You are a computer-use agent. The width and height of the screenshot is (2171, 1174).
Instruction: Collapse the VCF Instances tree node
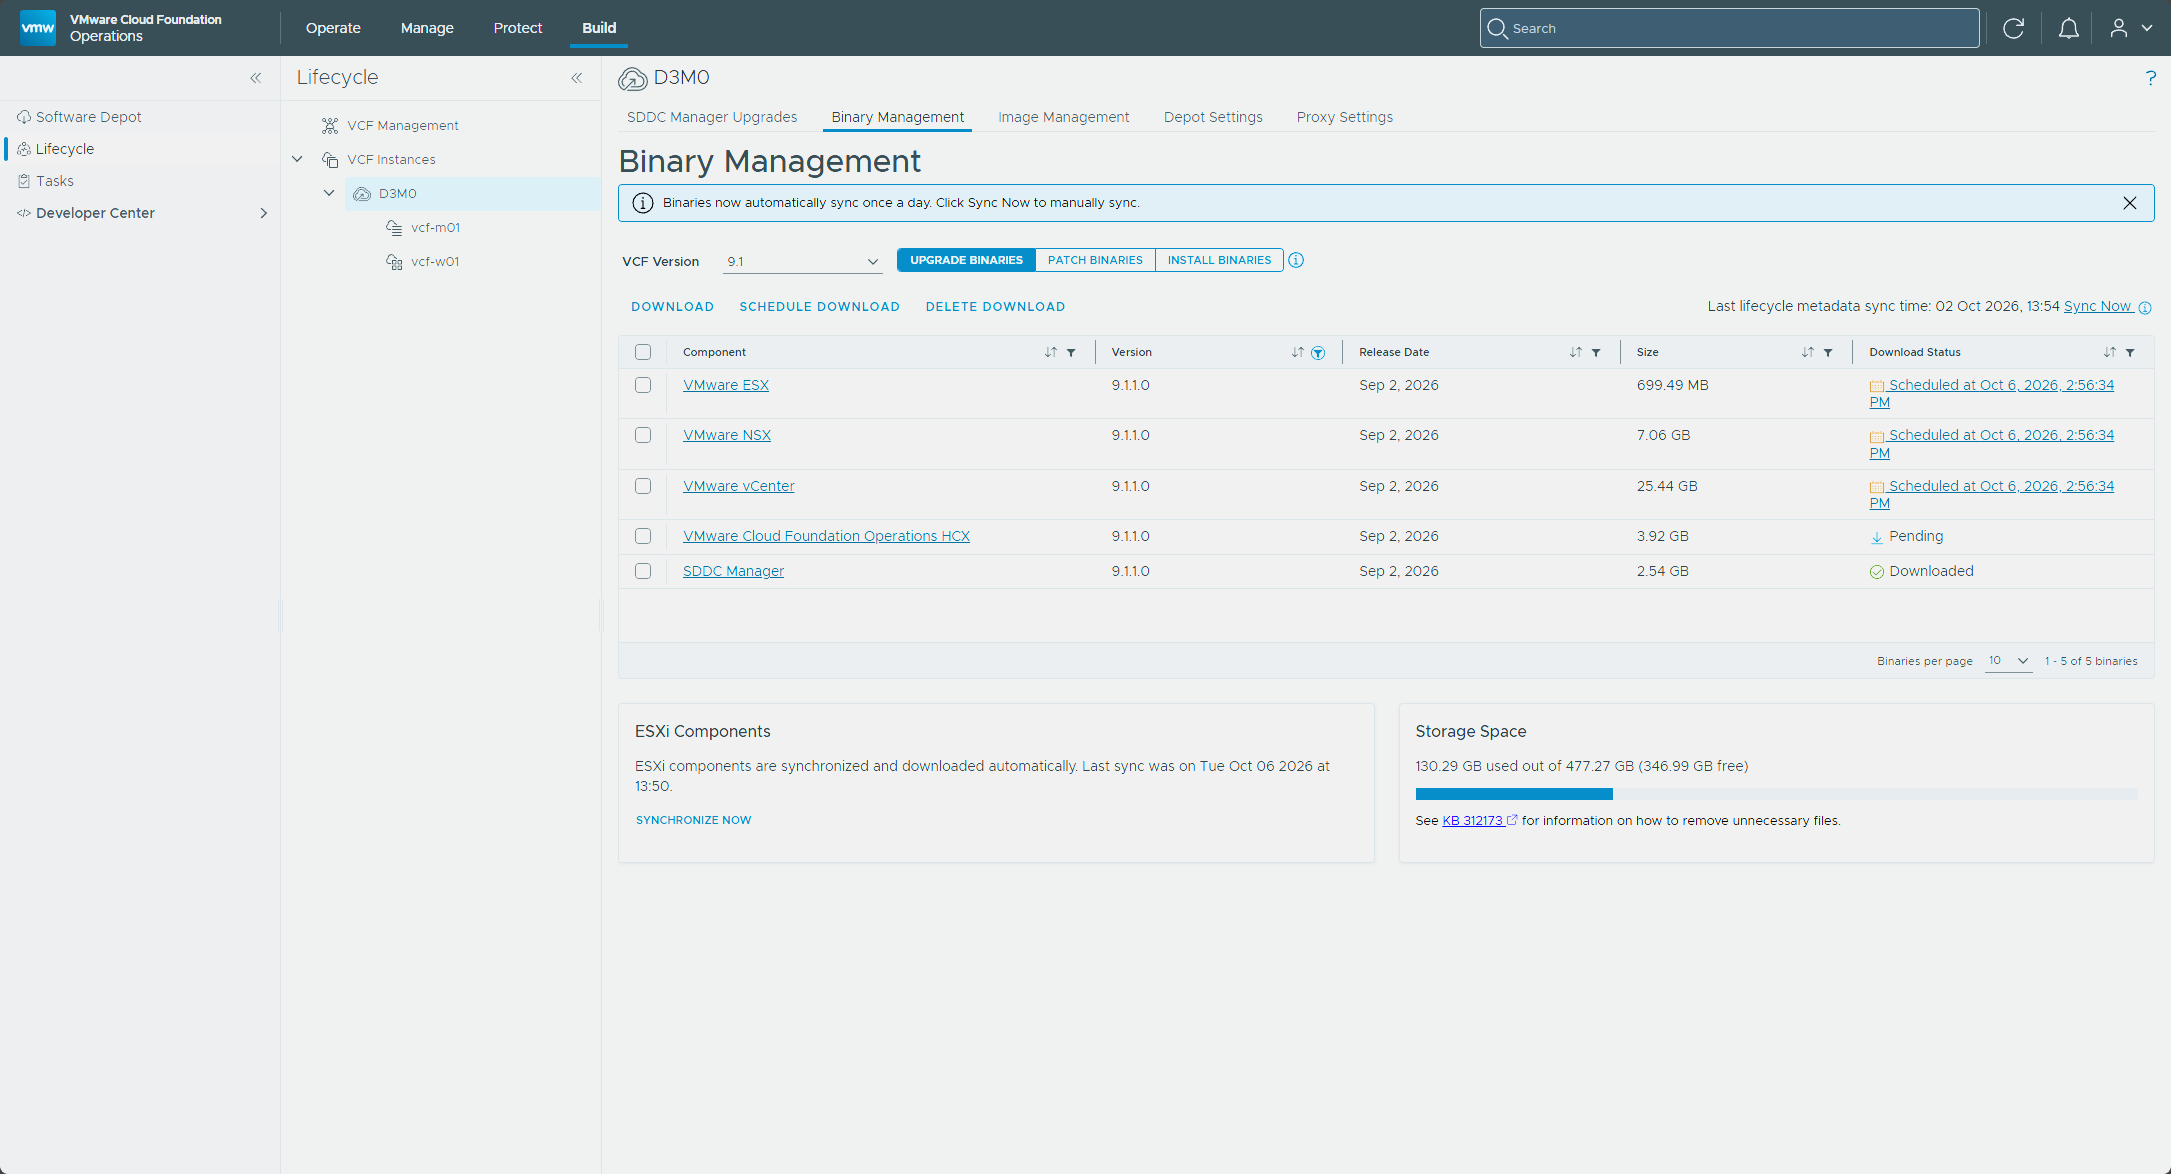click(297, 159)
